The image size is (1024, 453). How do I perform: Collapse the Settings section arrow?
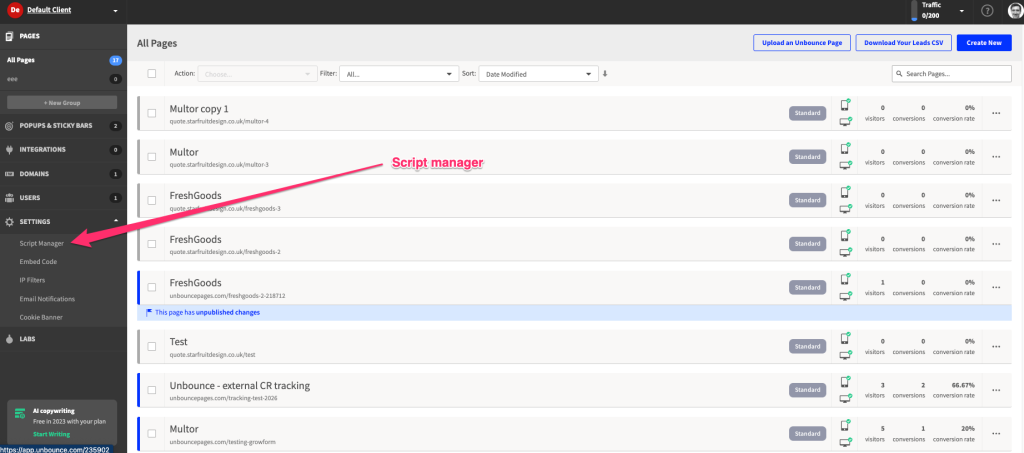(116, 221)
